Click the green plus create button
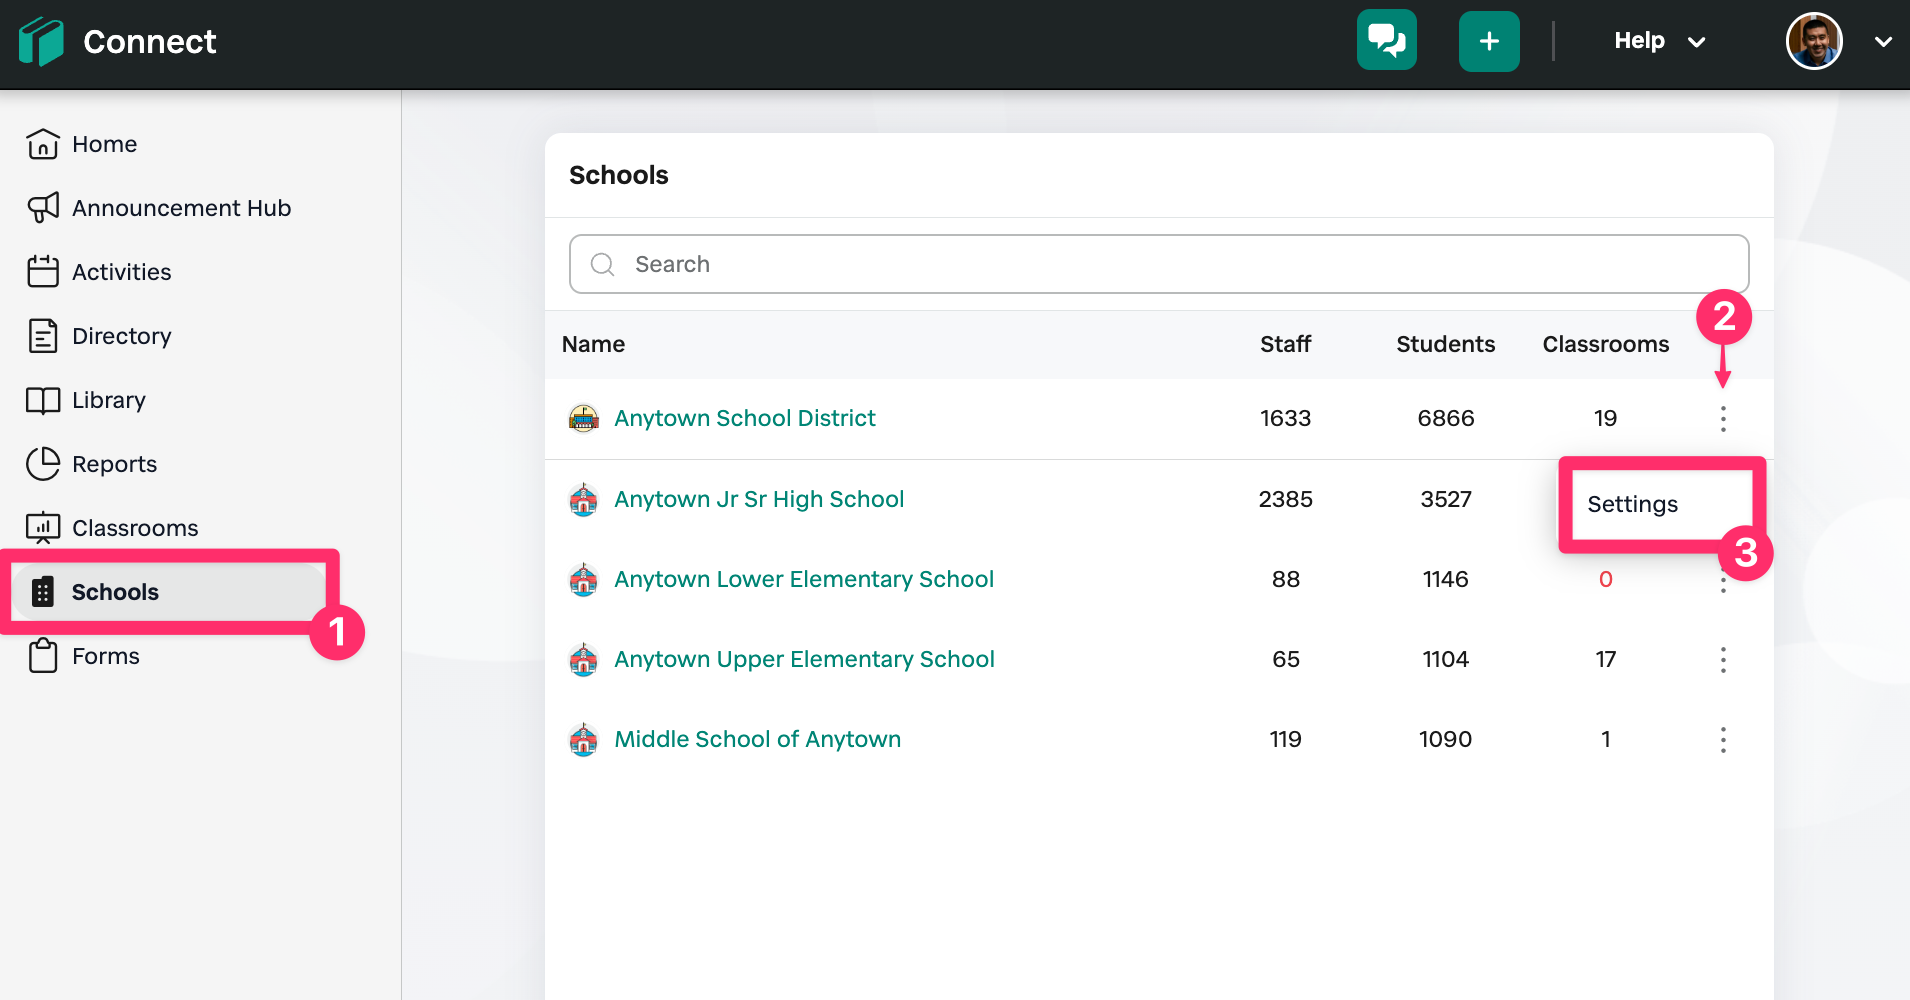Image resolution: width=1910 pixels, height=1000 pixels. click(x=1489, y=41)
